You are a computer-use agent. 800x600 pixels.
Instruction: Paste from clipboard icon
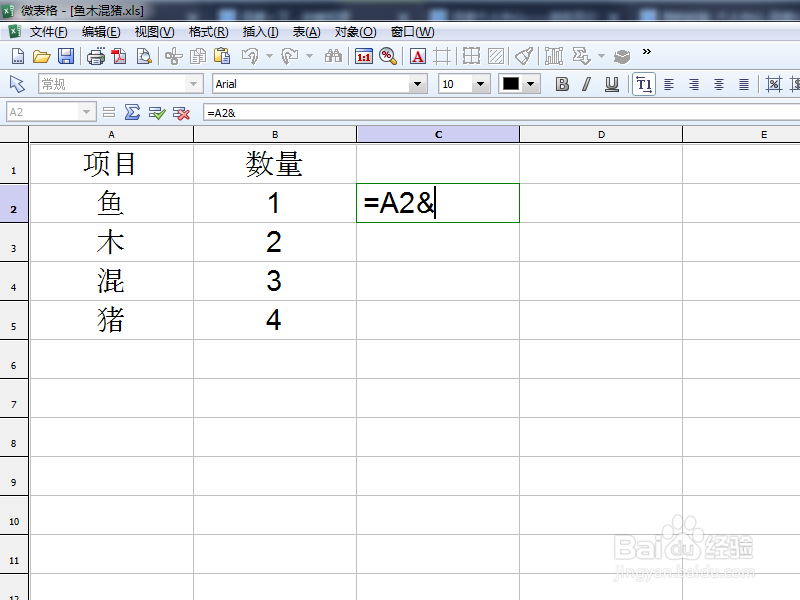[x=222, y=56]
